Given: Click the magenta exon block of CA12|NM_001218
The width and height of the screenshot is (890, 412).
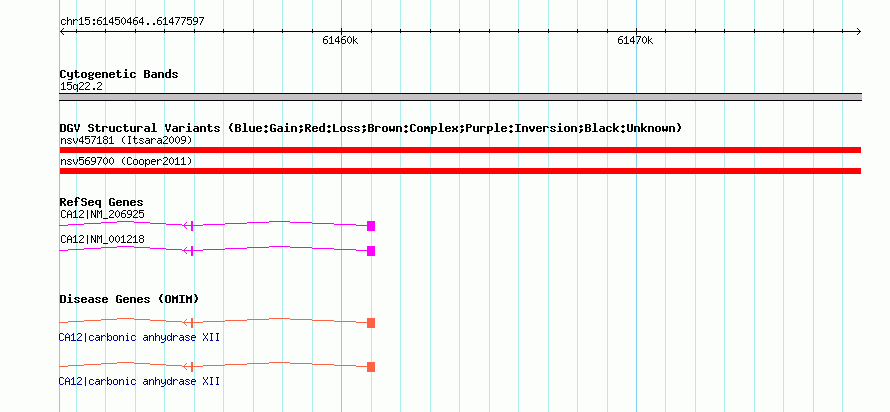Looking at the screenshot, I should 371,251.
